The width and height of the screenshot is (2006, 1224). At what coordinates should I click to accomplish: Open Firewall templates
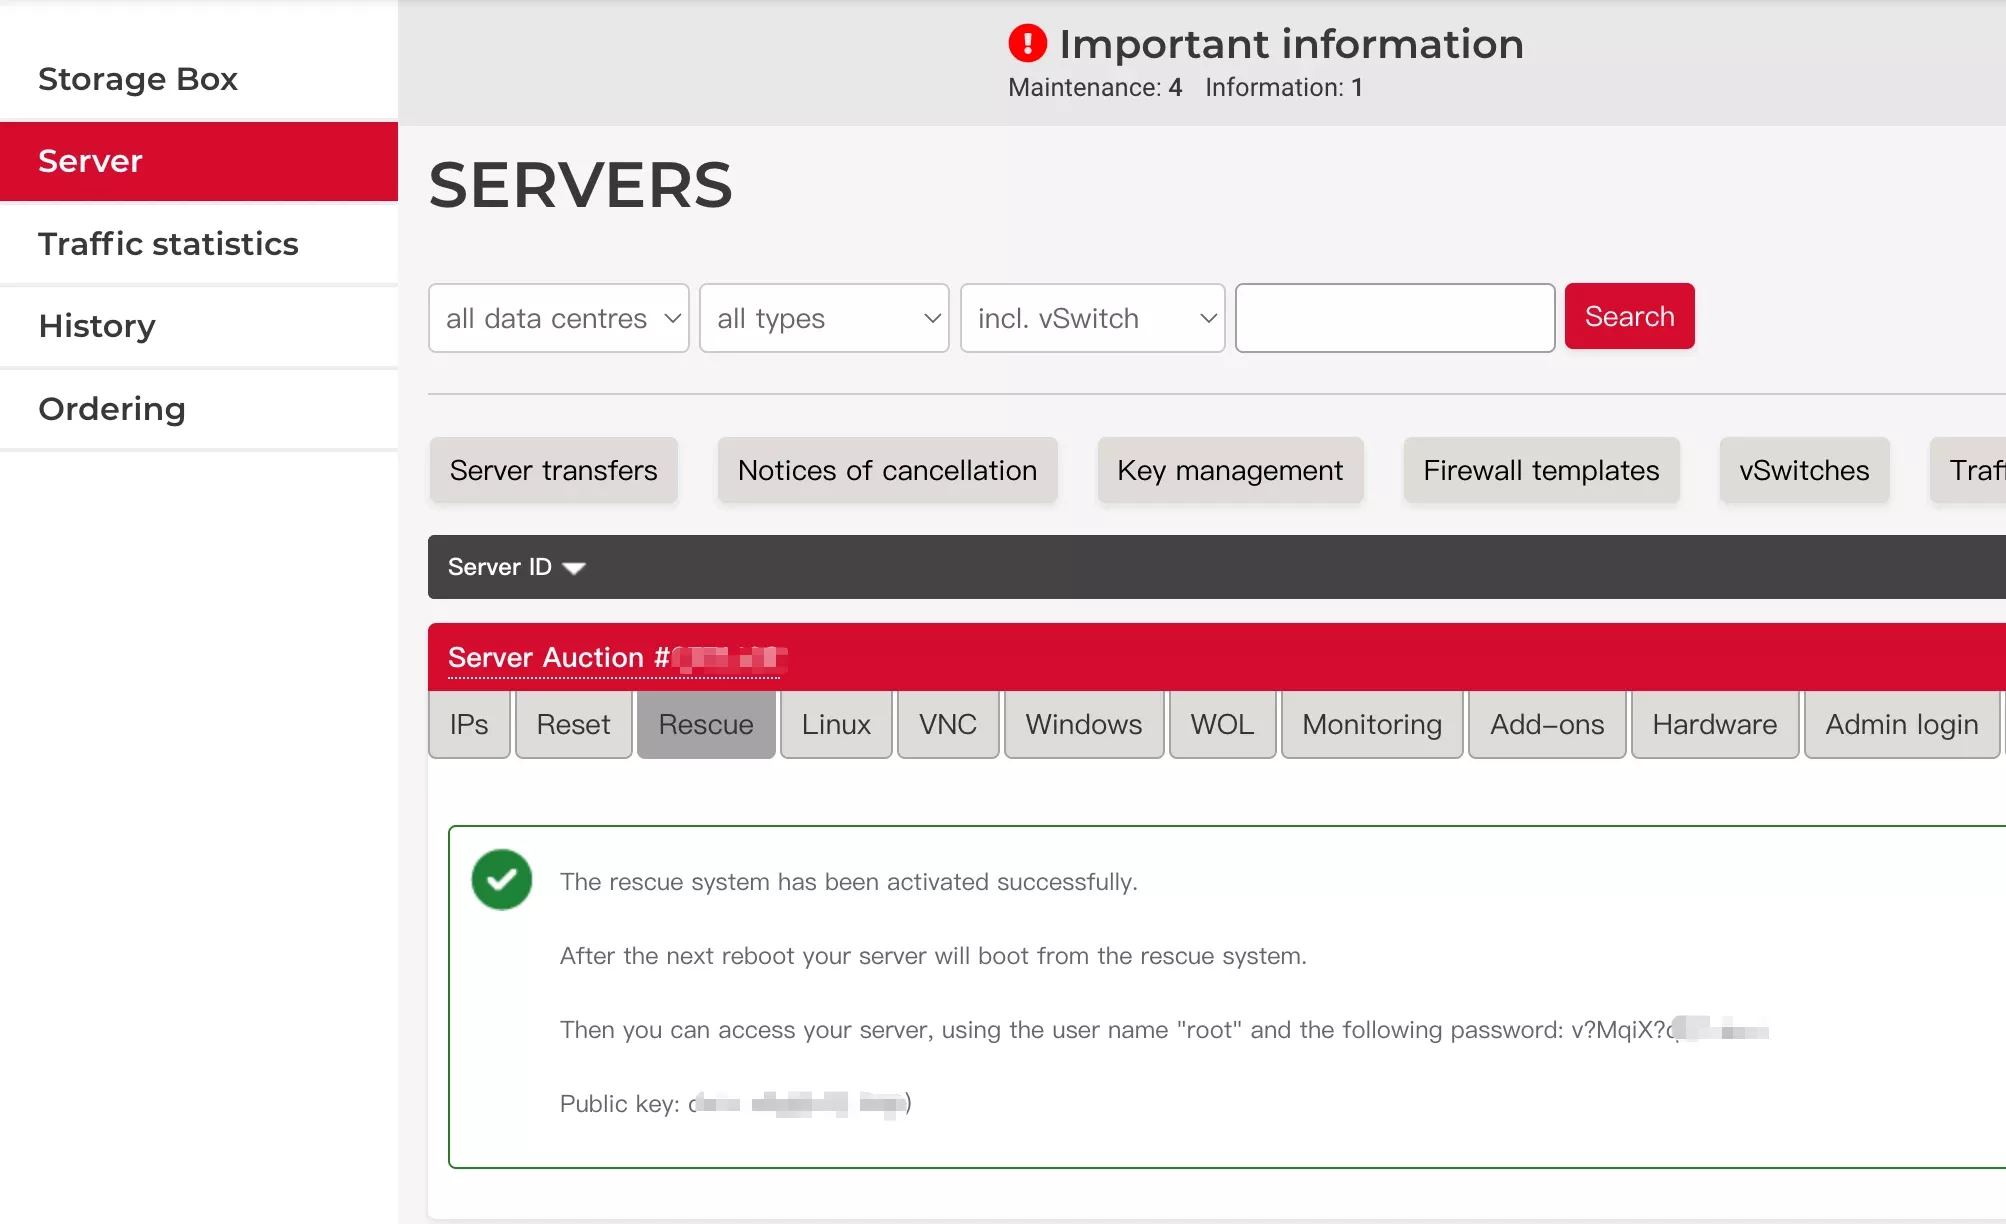1540,470
